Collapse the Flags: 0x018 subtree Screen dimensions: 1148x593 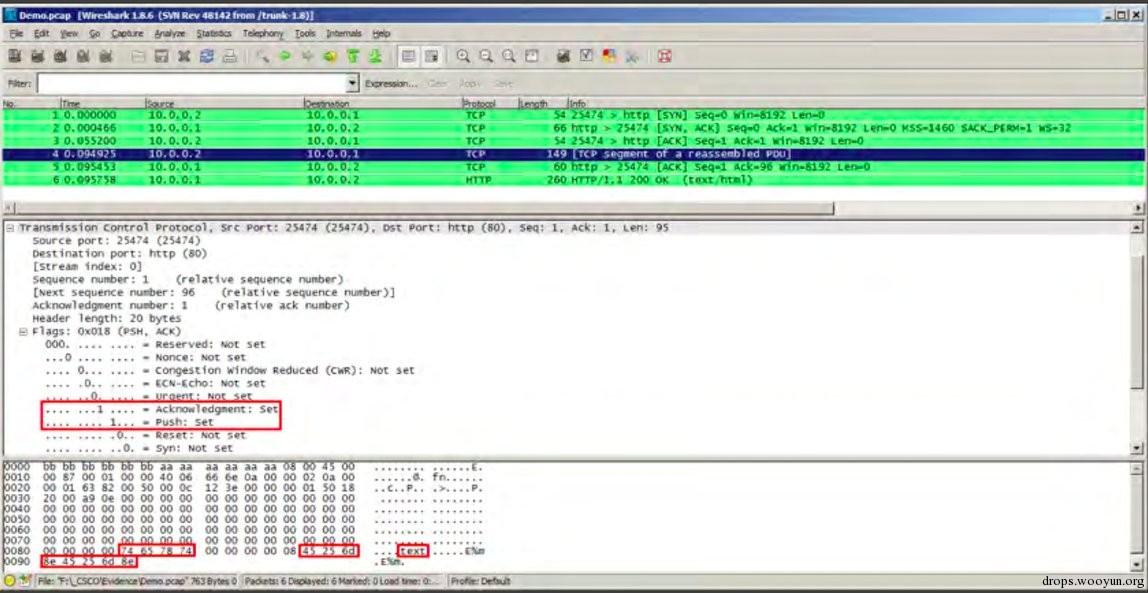coord(23,332)
